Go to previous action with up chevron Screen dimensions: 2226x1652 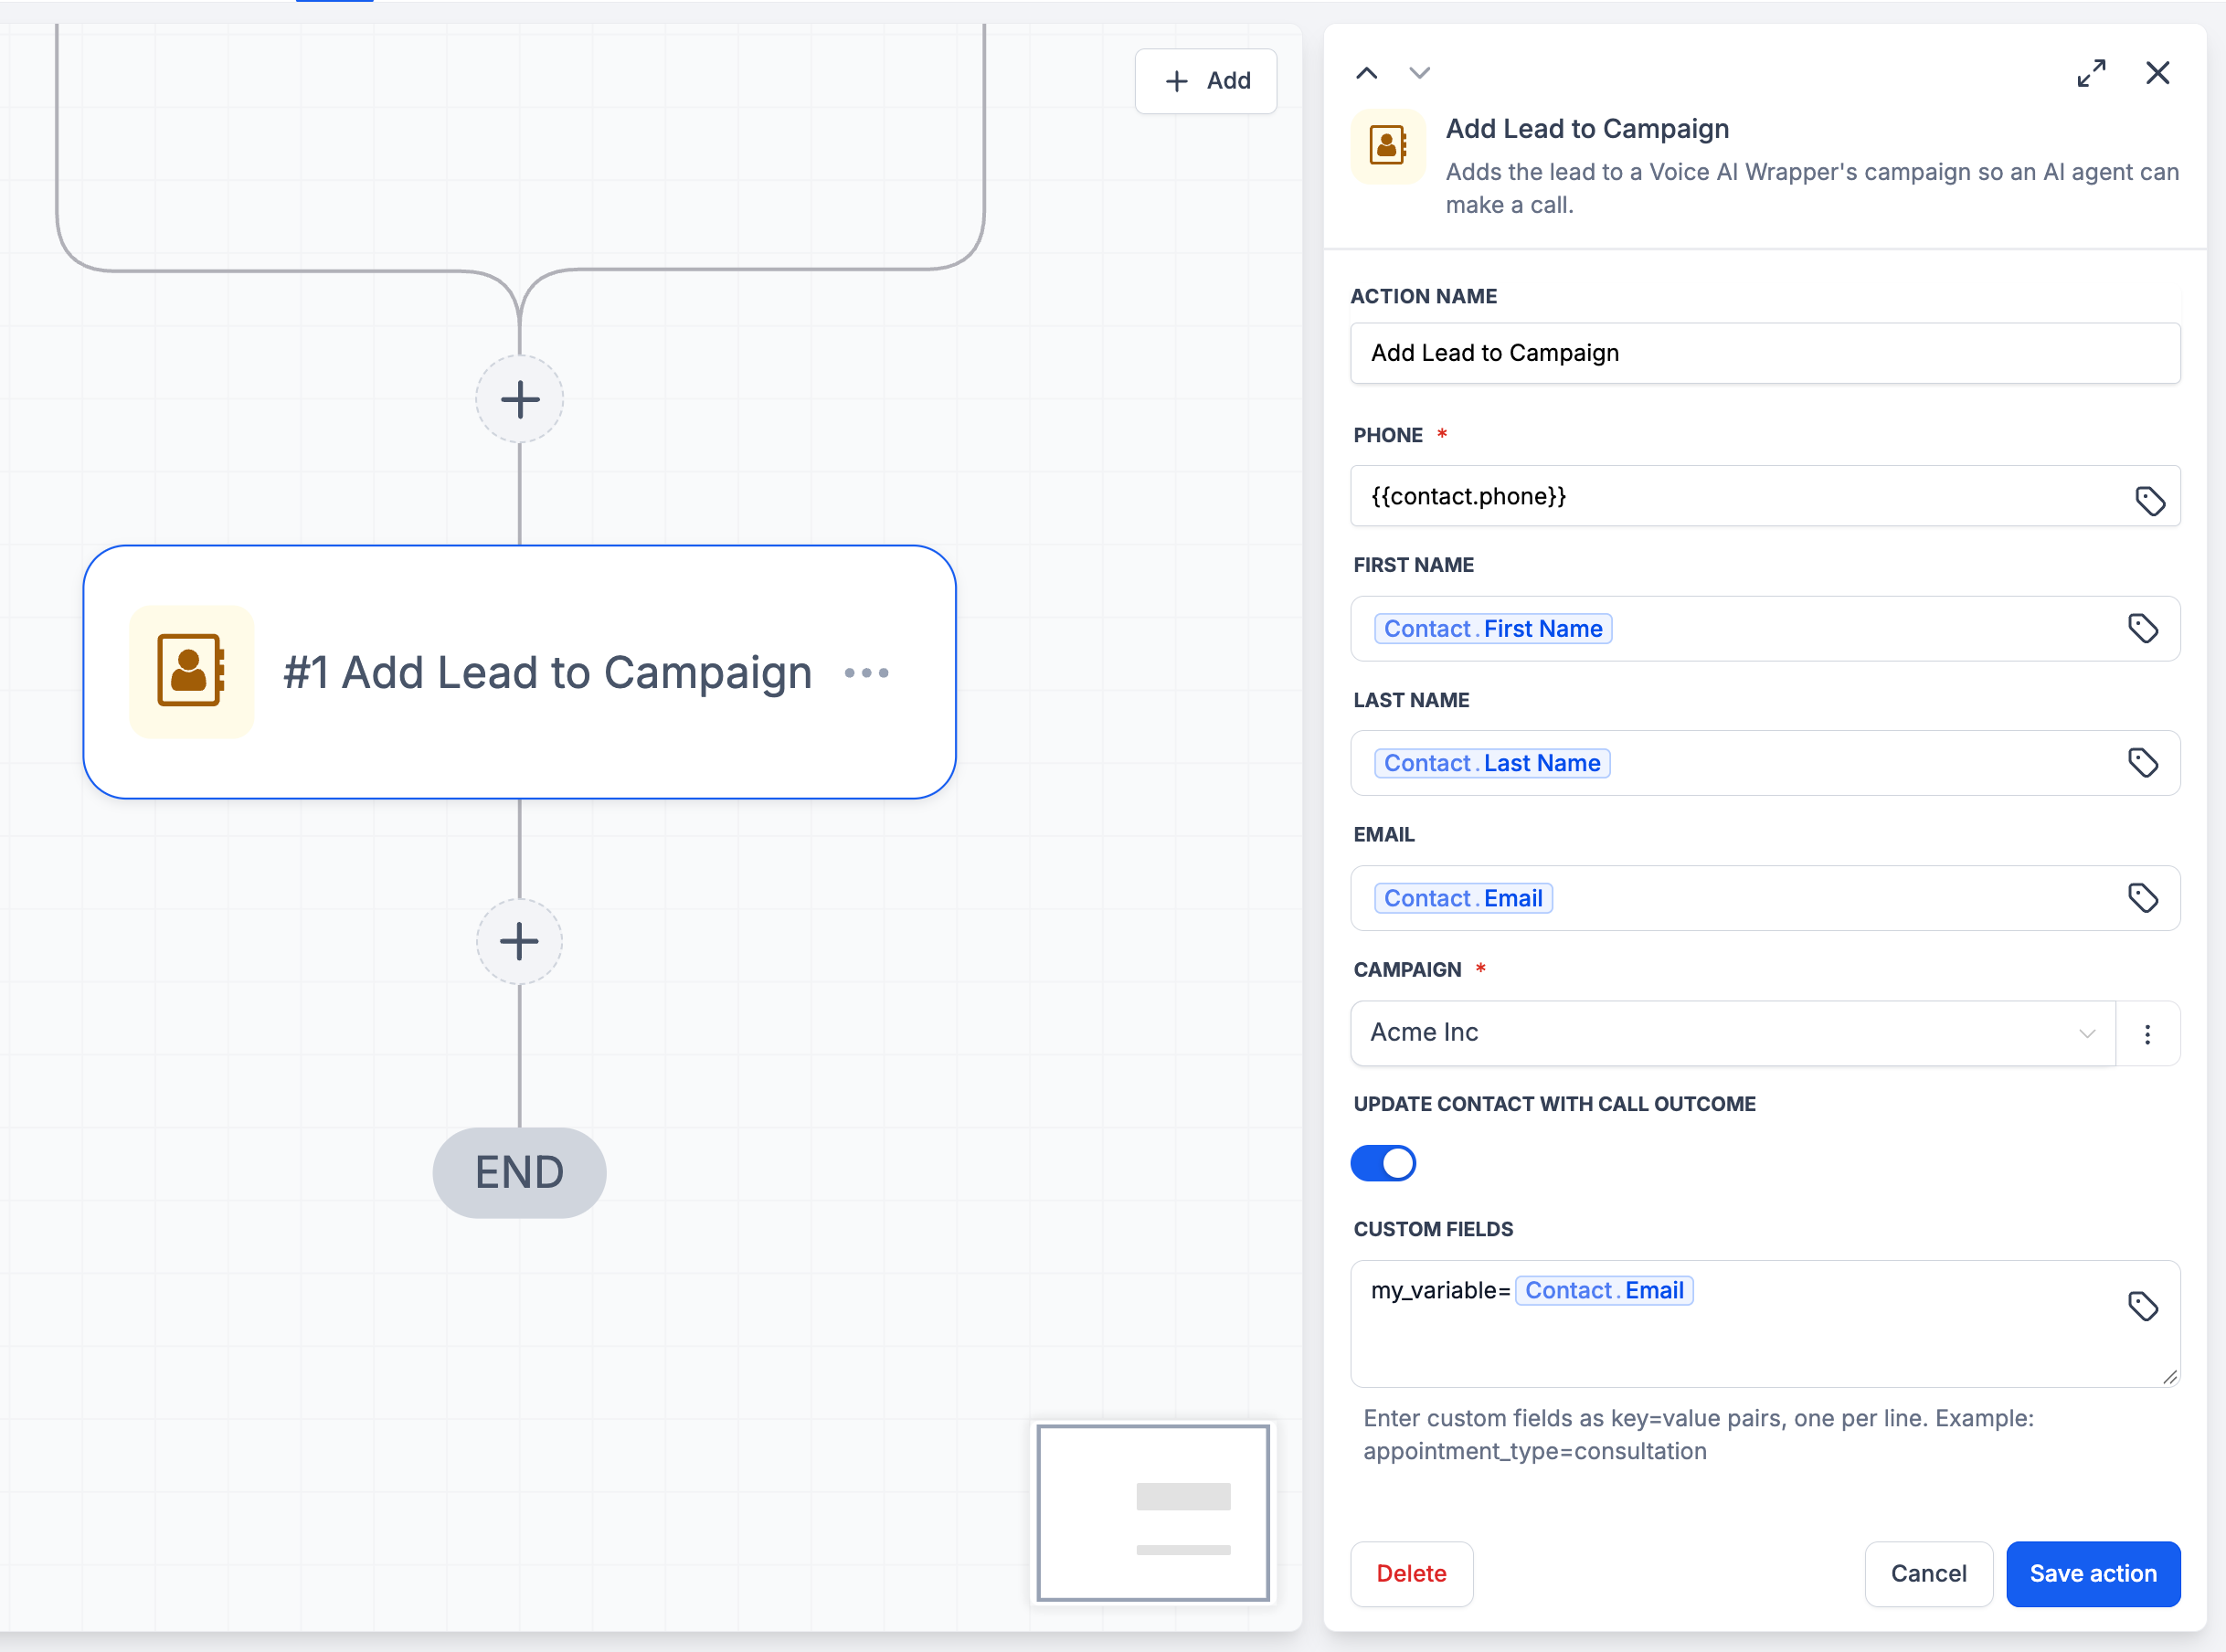point(1366,73)
